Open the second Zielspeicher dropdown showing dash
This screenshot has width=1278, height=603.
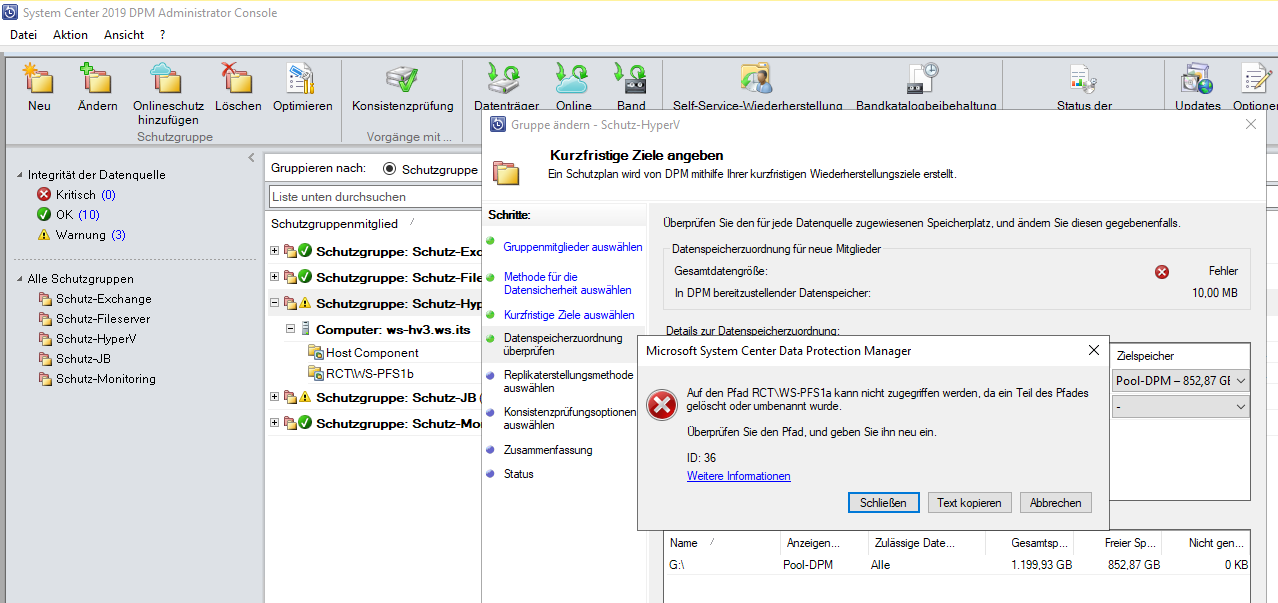(1241, 407)
